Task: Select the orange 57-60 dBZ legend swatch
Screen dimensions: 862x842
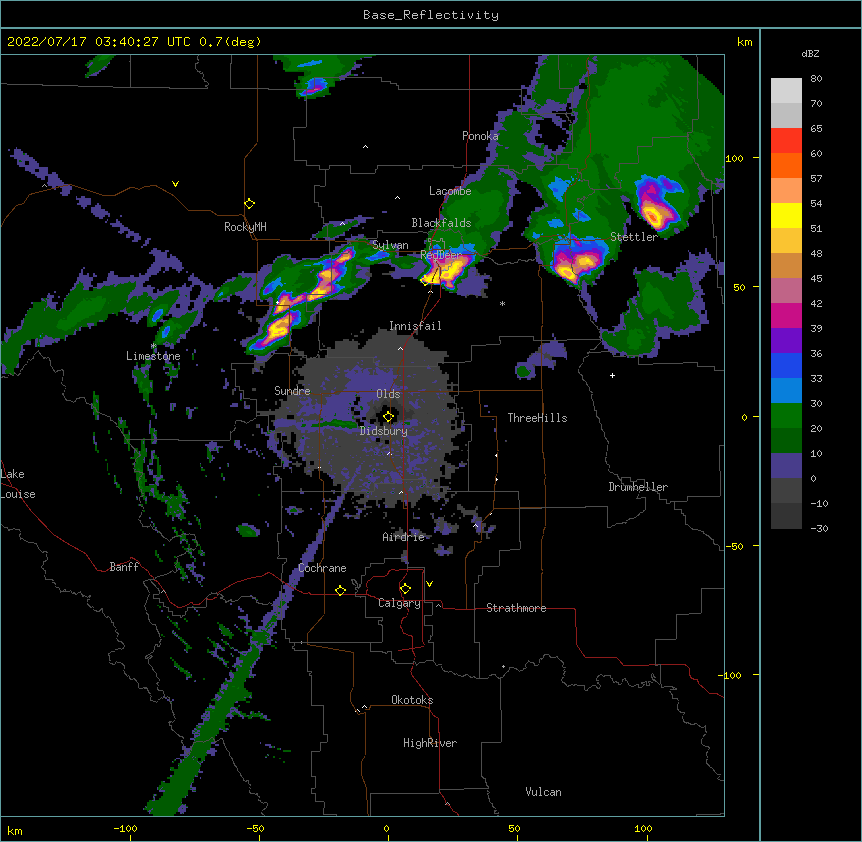Action: pyautogui.click(x=786, y=165)
